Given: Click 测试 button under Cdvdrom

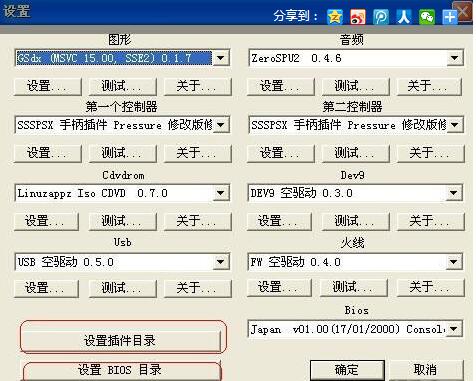Looking at the screenshot, I should (123, 222).
